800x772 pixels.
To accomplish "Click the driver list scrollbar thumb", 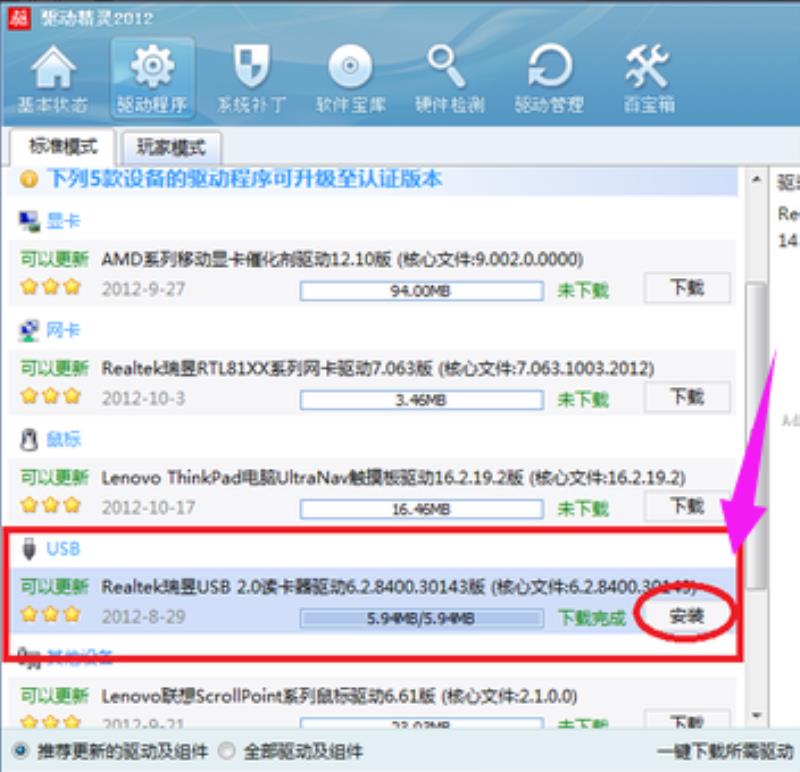I will click(757, 436).
